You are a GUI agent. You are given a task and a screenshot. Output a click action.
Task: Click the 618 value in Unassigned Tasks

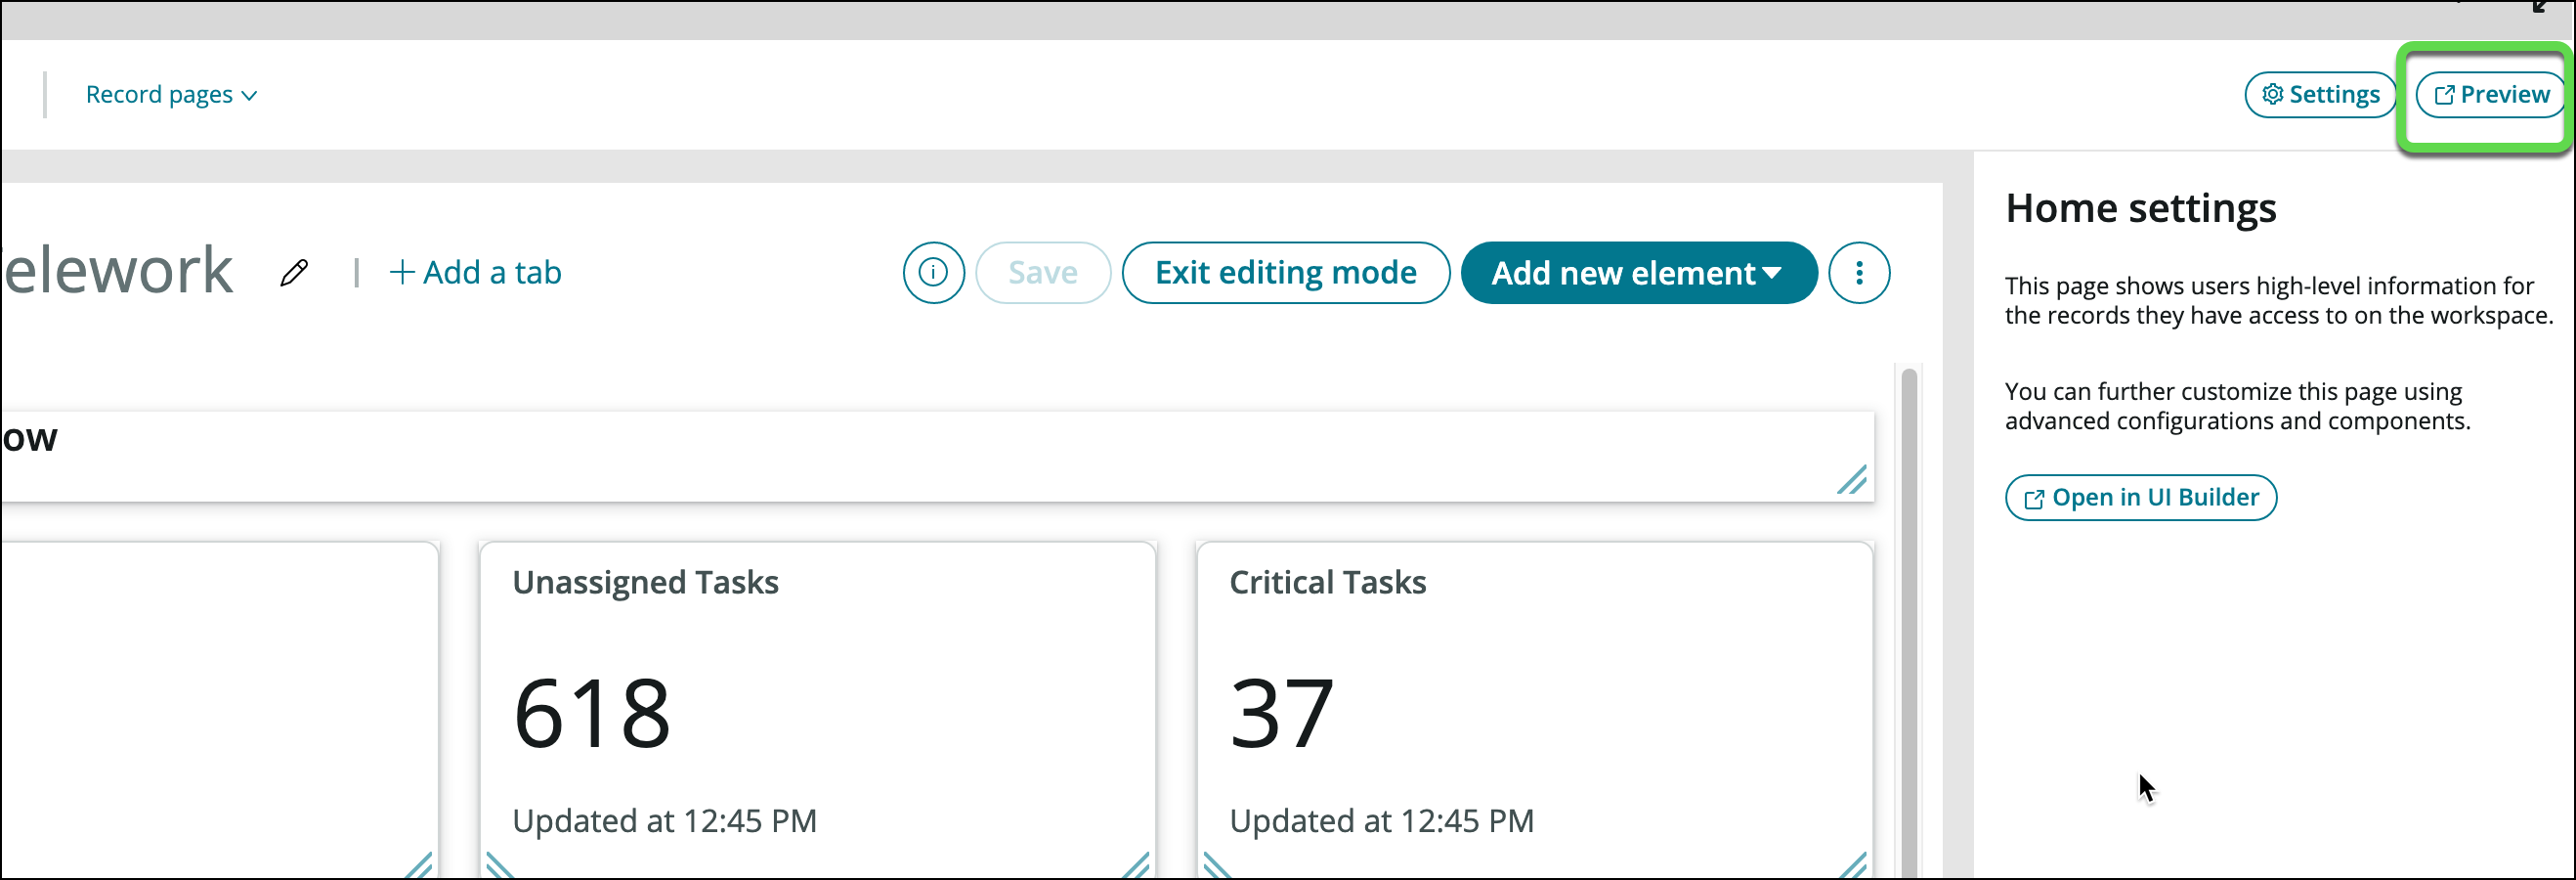click(x=591, y=713)
